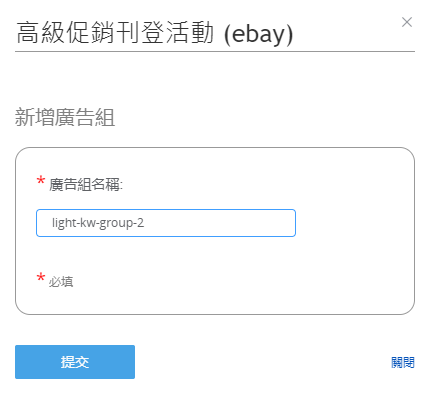427x398 pixels.
Task: Click the red asterisk beside 廣告組名稱
Action: (41, 181)
